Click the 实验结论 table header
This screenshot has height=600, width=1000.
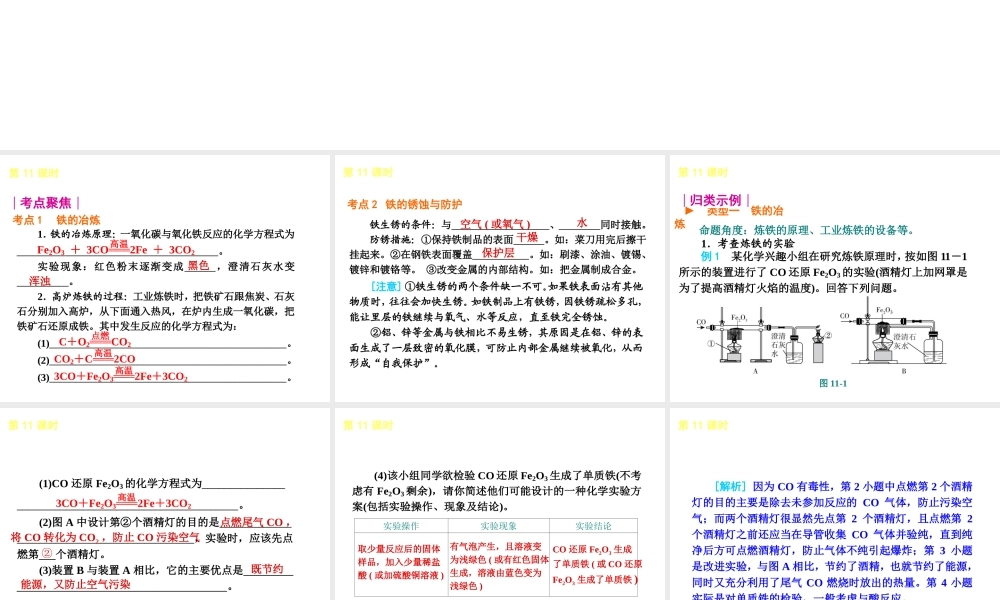(593, 526)
